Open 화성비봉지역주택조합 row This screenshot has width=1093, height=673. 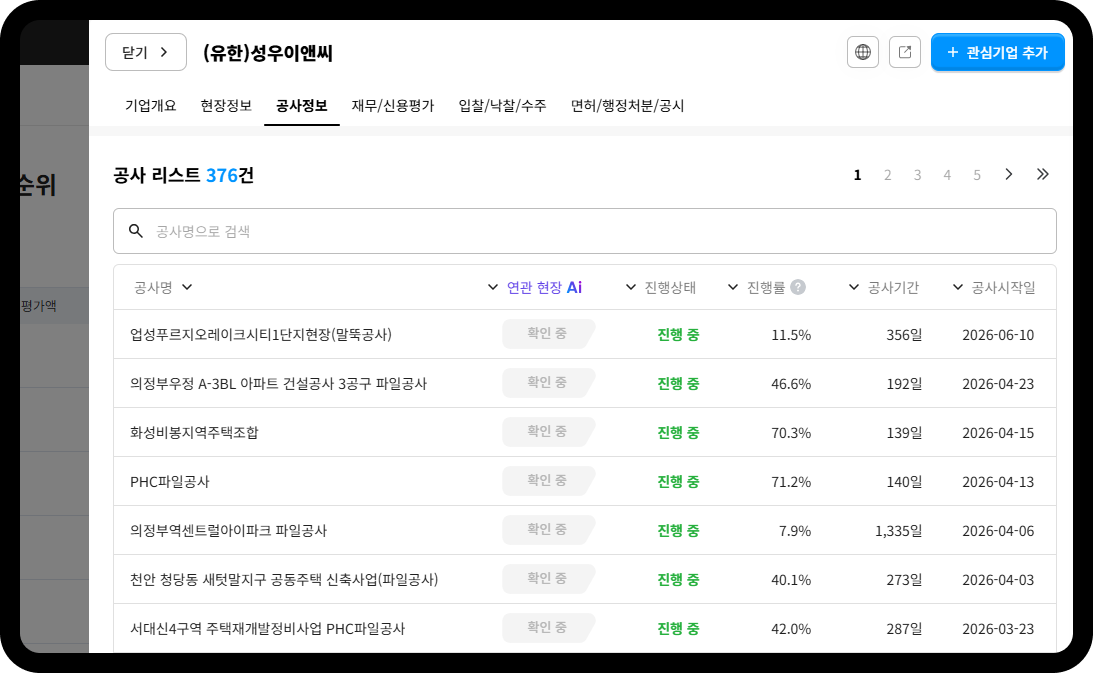585,432
